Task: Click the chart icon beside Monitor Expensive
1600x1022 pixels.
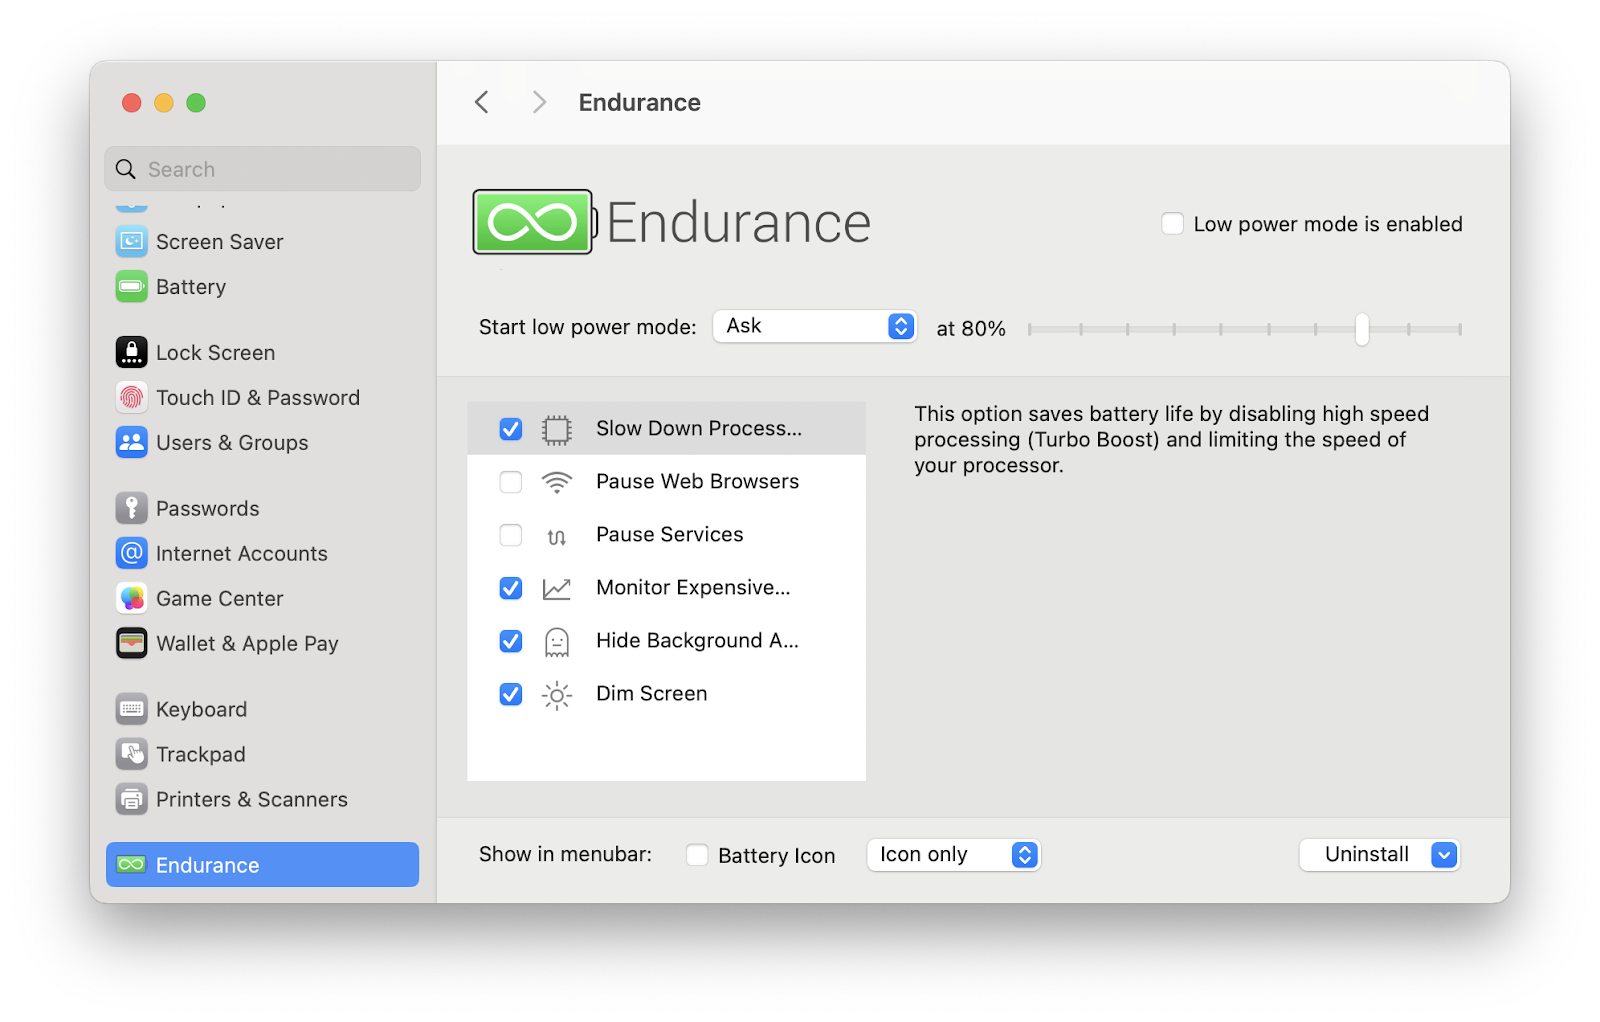Action: point(557,589)
